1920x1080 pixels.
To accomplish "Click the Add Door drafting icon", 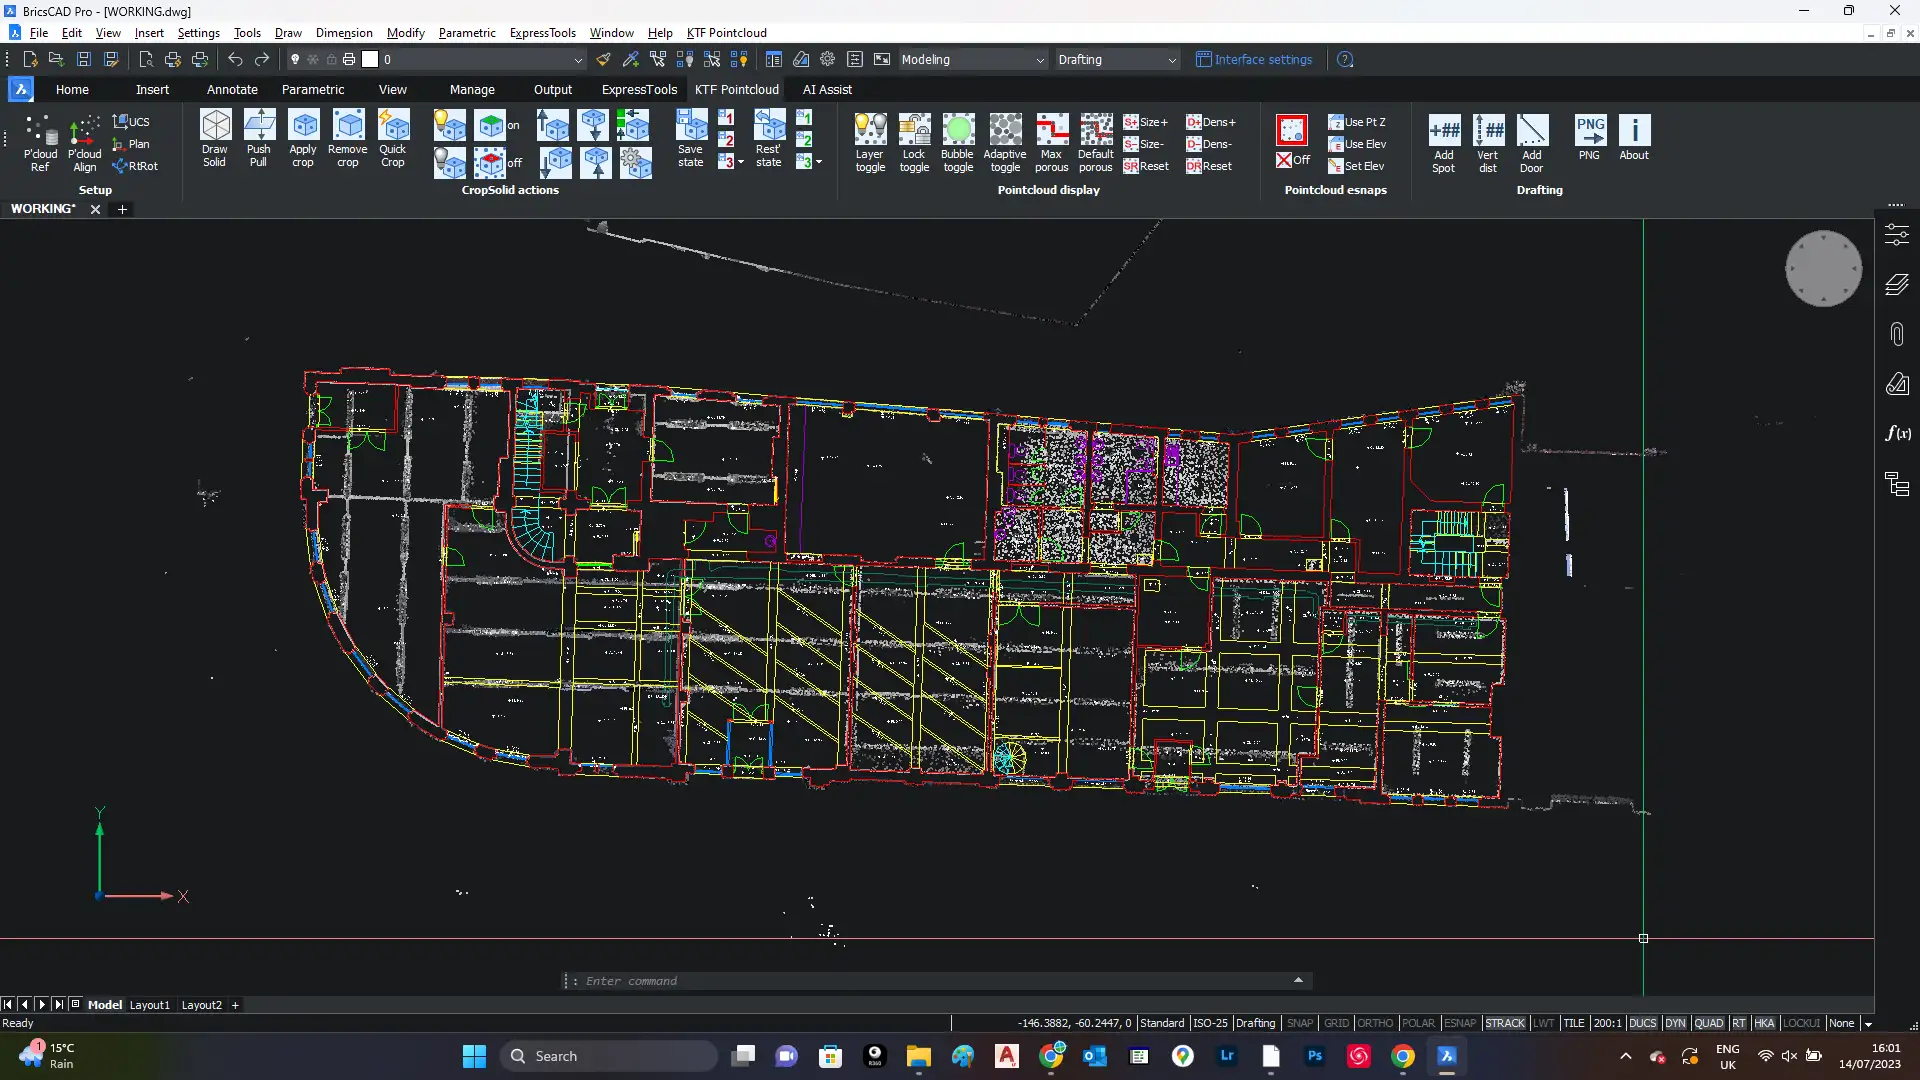I will tap(1531, 130).
